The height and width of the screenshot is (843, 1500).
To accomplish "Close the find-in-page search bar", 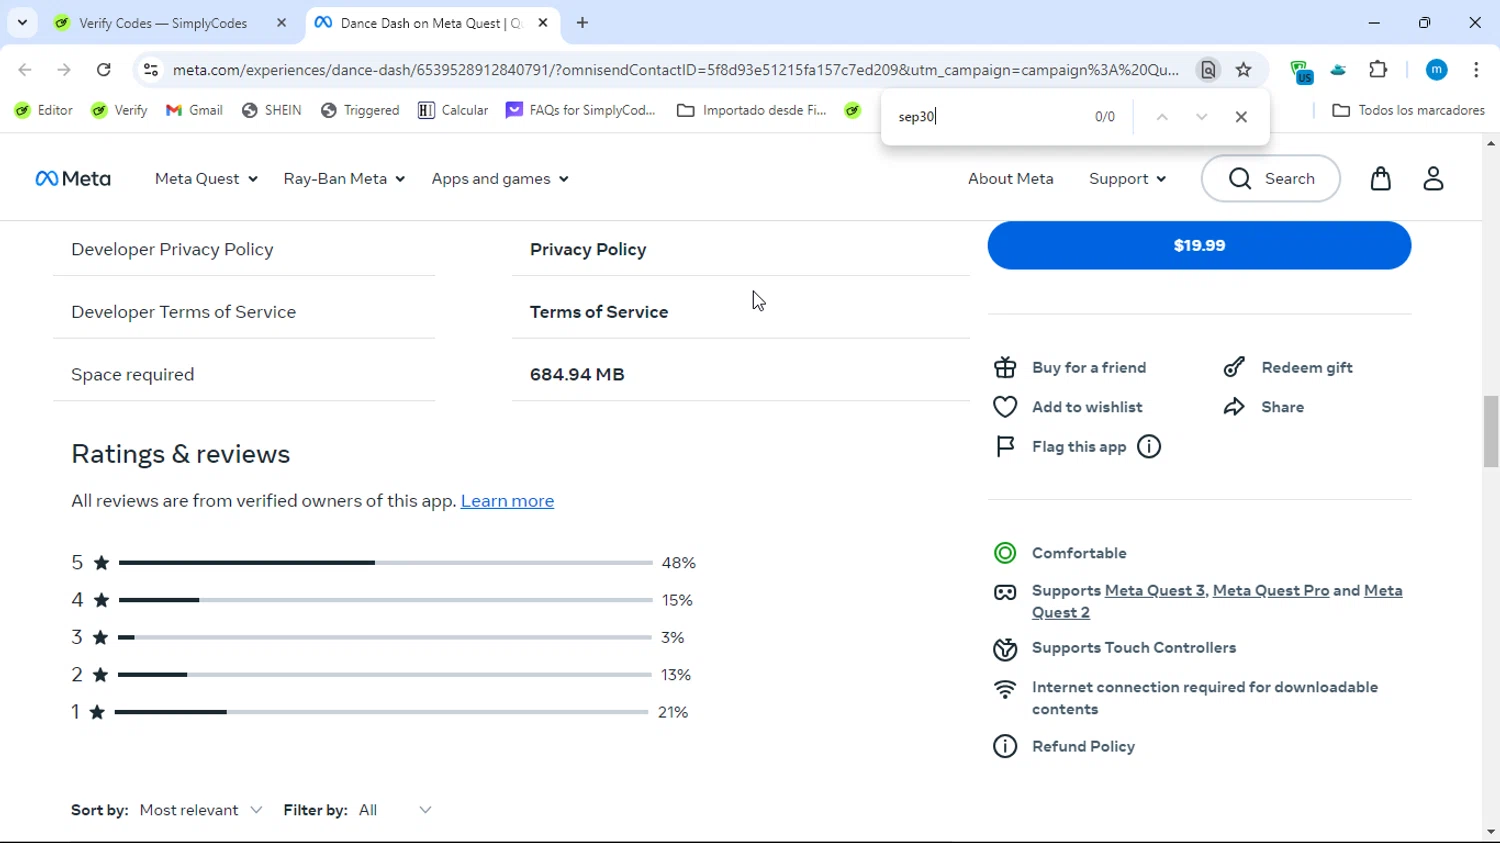I will point(1241,117).
